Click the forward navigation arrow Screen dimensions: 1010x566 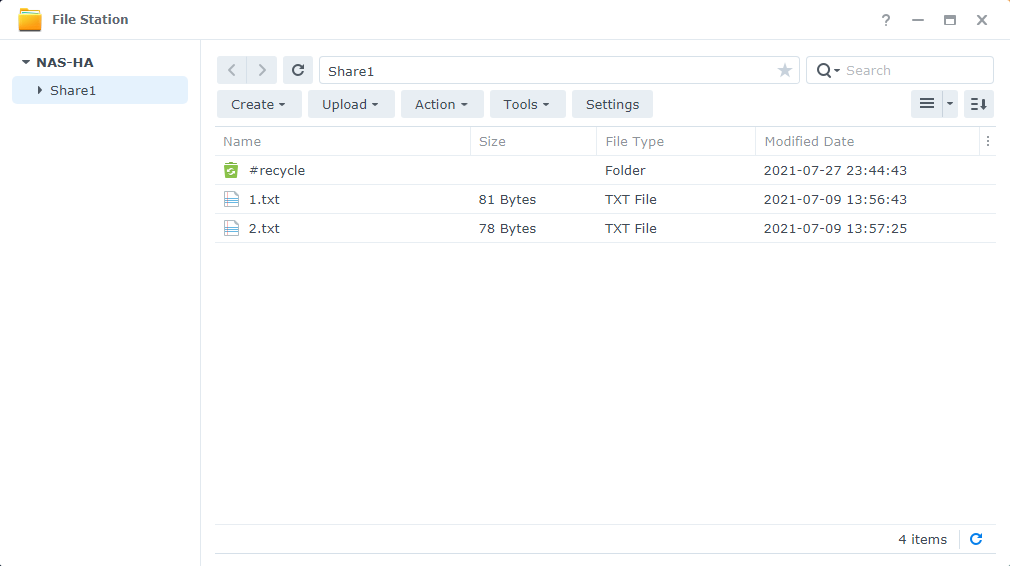(262, 70)
